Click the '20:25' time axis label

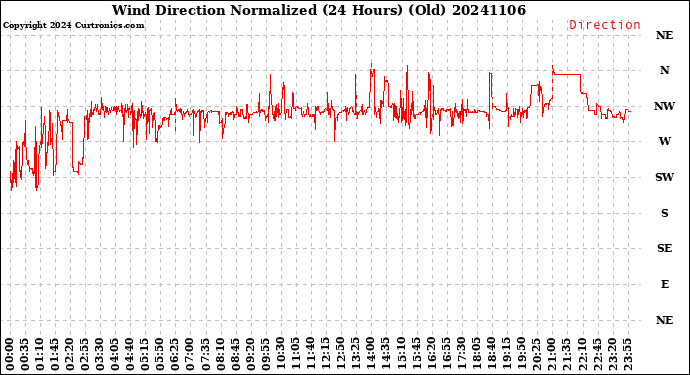[x=536, y=354]
